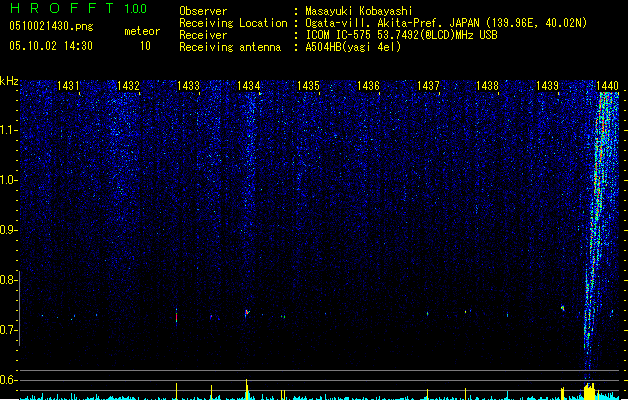Click the 1431 time axis marker
This screenshot has width=629, height=400.
(68, 86)
